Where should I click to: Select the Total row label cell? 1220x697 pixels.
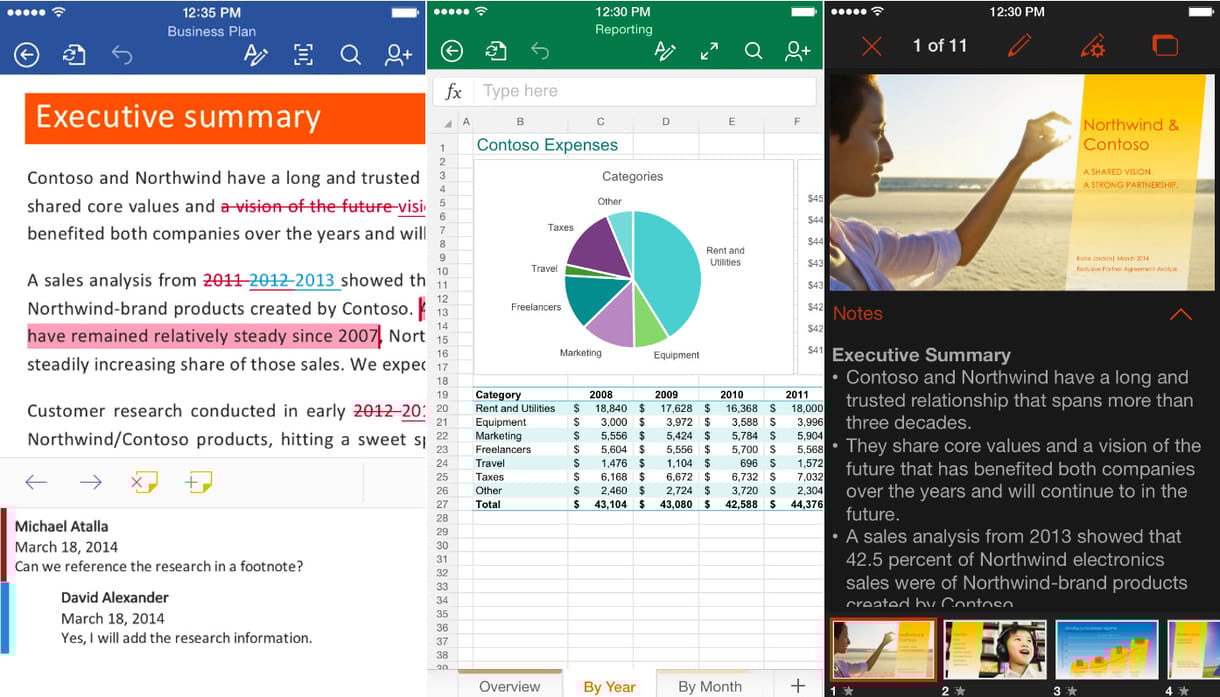point(520,505)
